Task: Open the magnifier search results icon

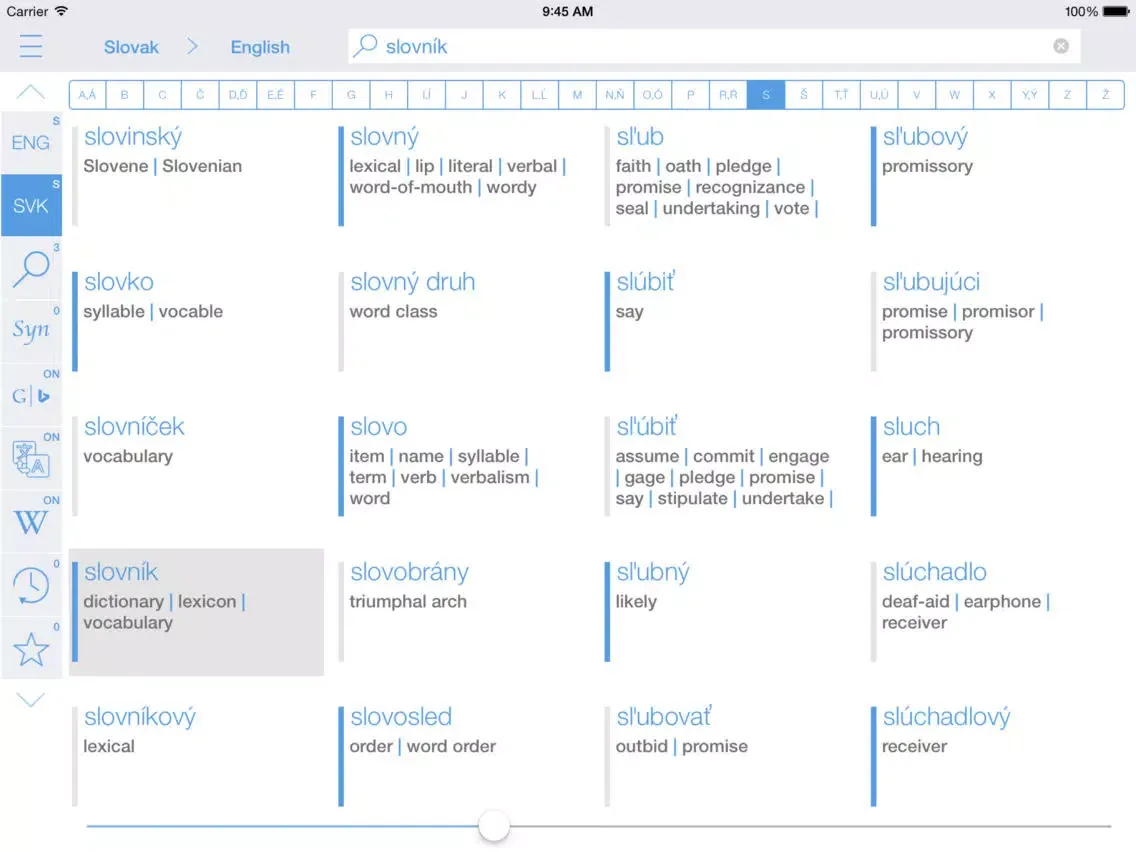Action: point(31,268)
